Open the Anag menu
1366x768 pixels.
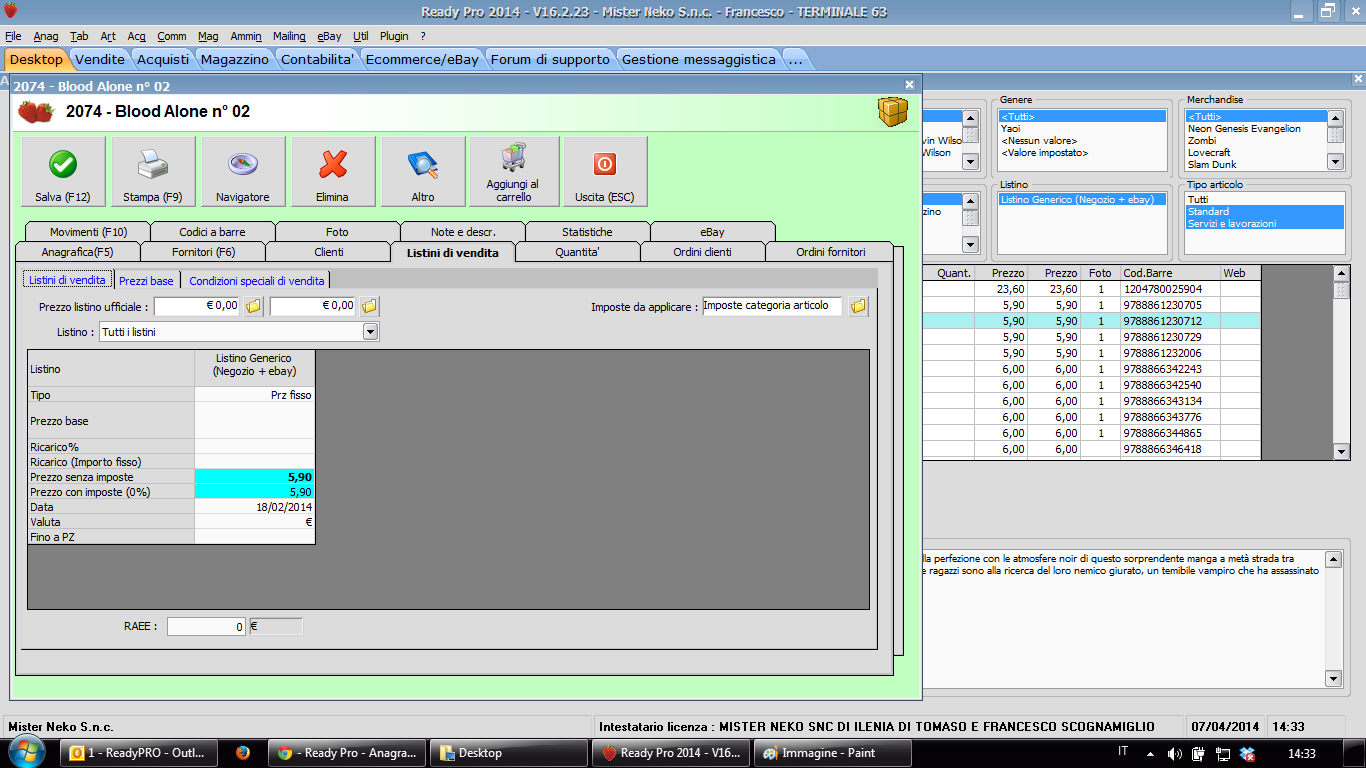[46, 36]
